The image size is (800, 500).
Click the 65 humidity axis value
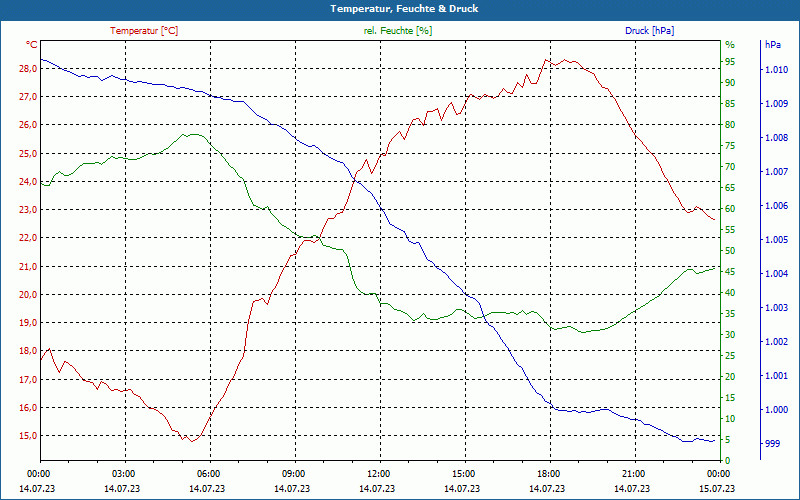(x=730, y=188)
